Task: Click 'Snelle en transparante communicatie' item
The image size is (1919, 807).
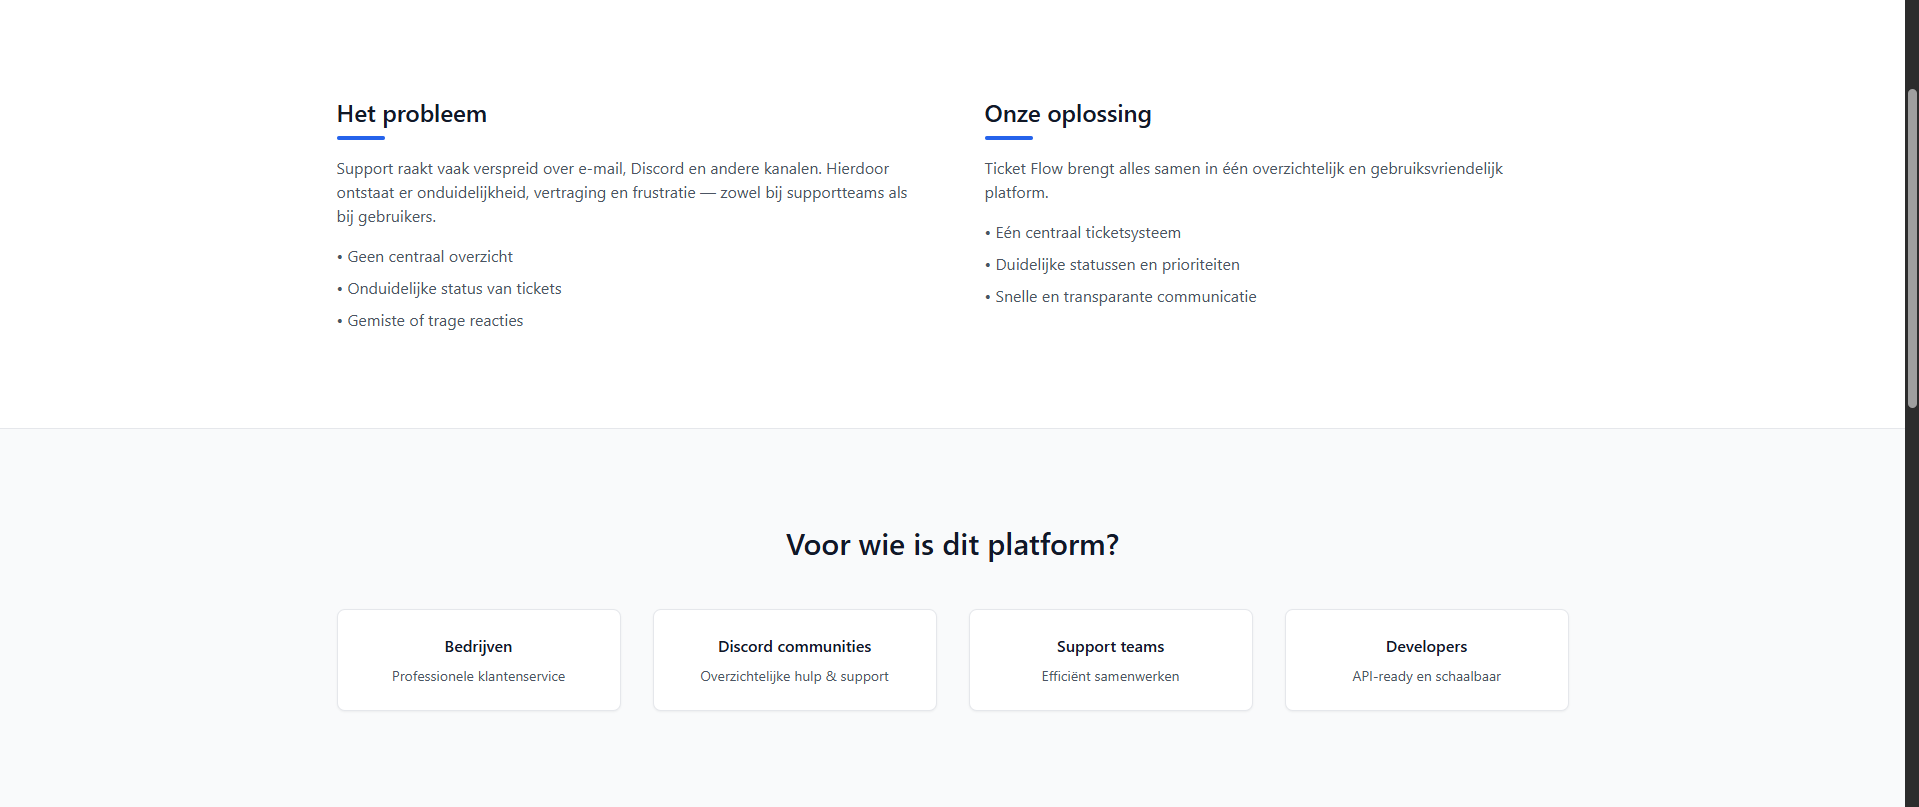Action: click(x=1125, y=297)
